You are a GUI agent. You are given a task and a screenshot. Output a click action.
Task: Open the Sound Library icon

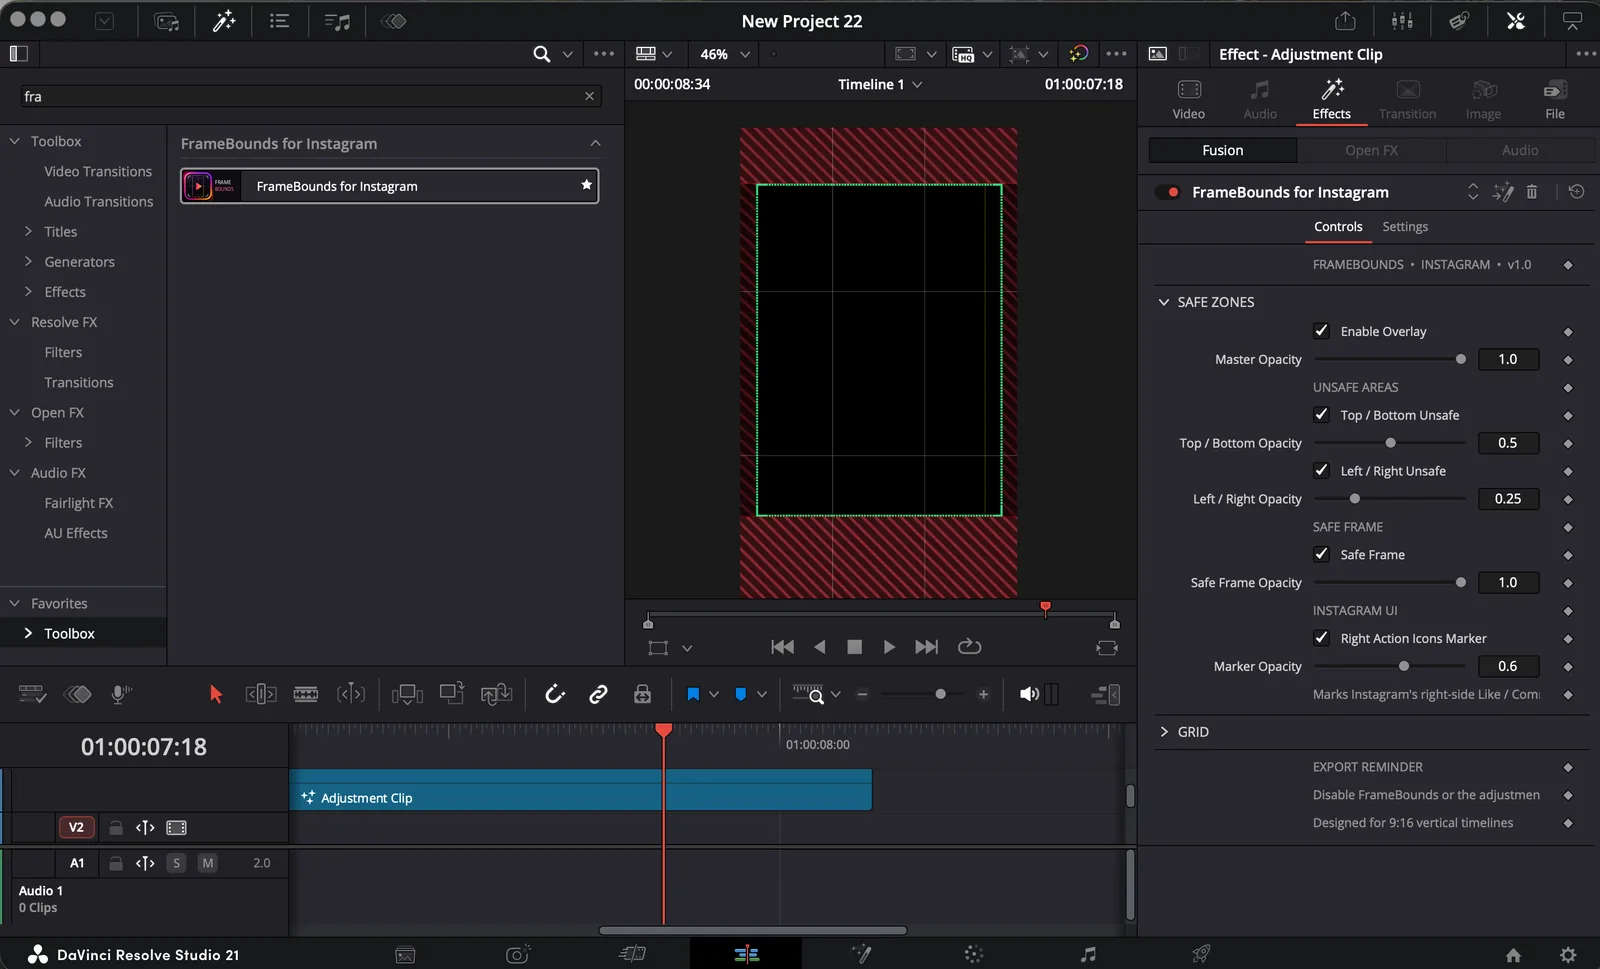pos(337,21)
